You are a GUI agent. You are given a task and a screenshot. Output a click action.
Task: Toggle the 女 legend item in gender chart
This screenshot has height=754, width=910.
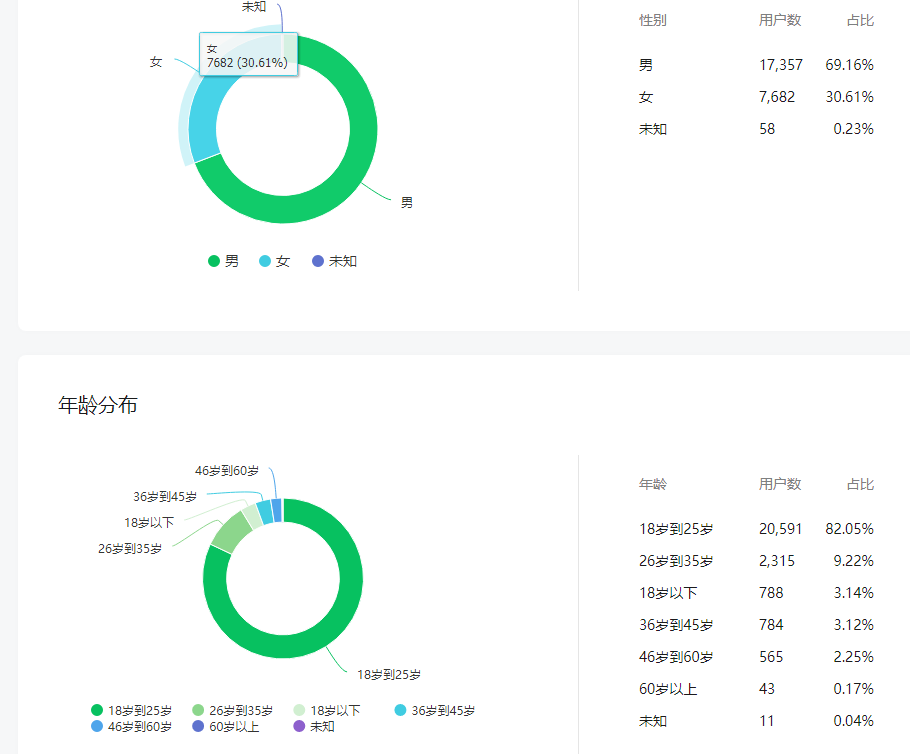pyautogui.click(x=275, y=261)
